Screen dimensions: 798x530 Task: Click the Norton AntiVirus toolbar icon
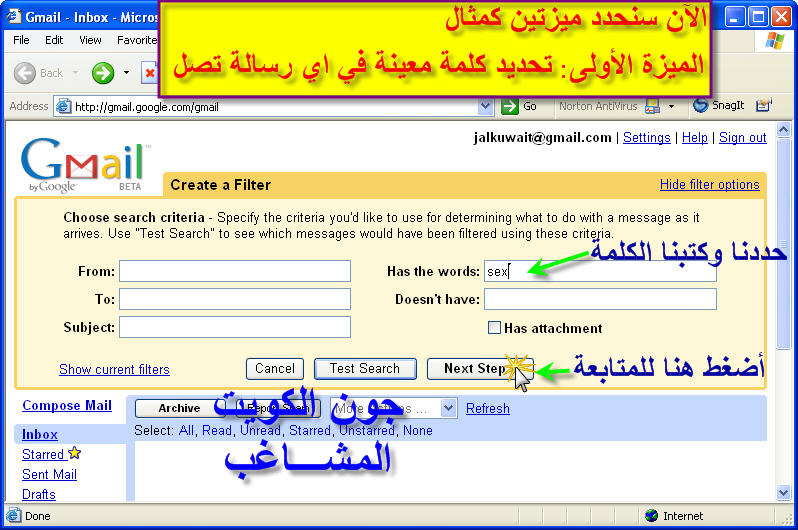click(x=652, y=106)
